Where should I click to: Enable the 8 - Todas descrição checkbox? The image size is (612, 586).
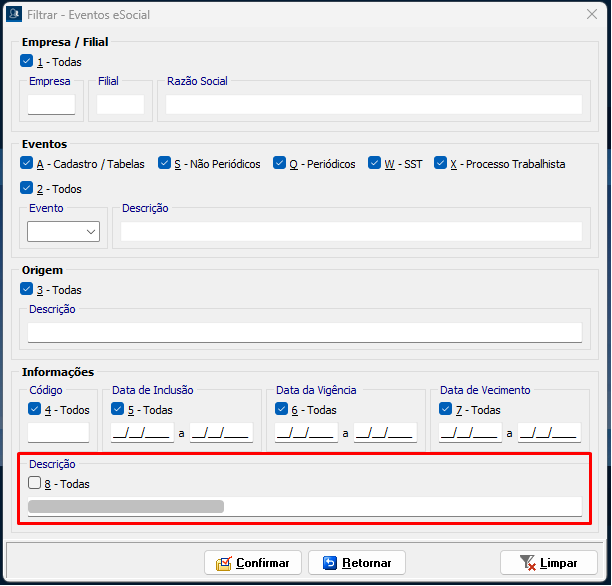(35, 483)
